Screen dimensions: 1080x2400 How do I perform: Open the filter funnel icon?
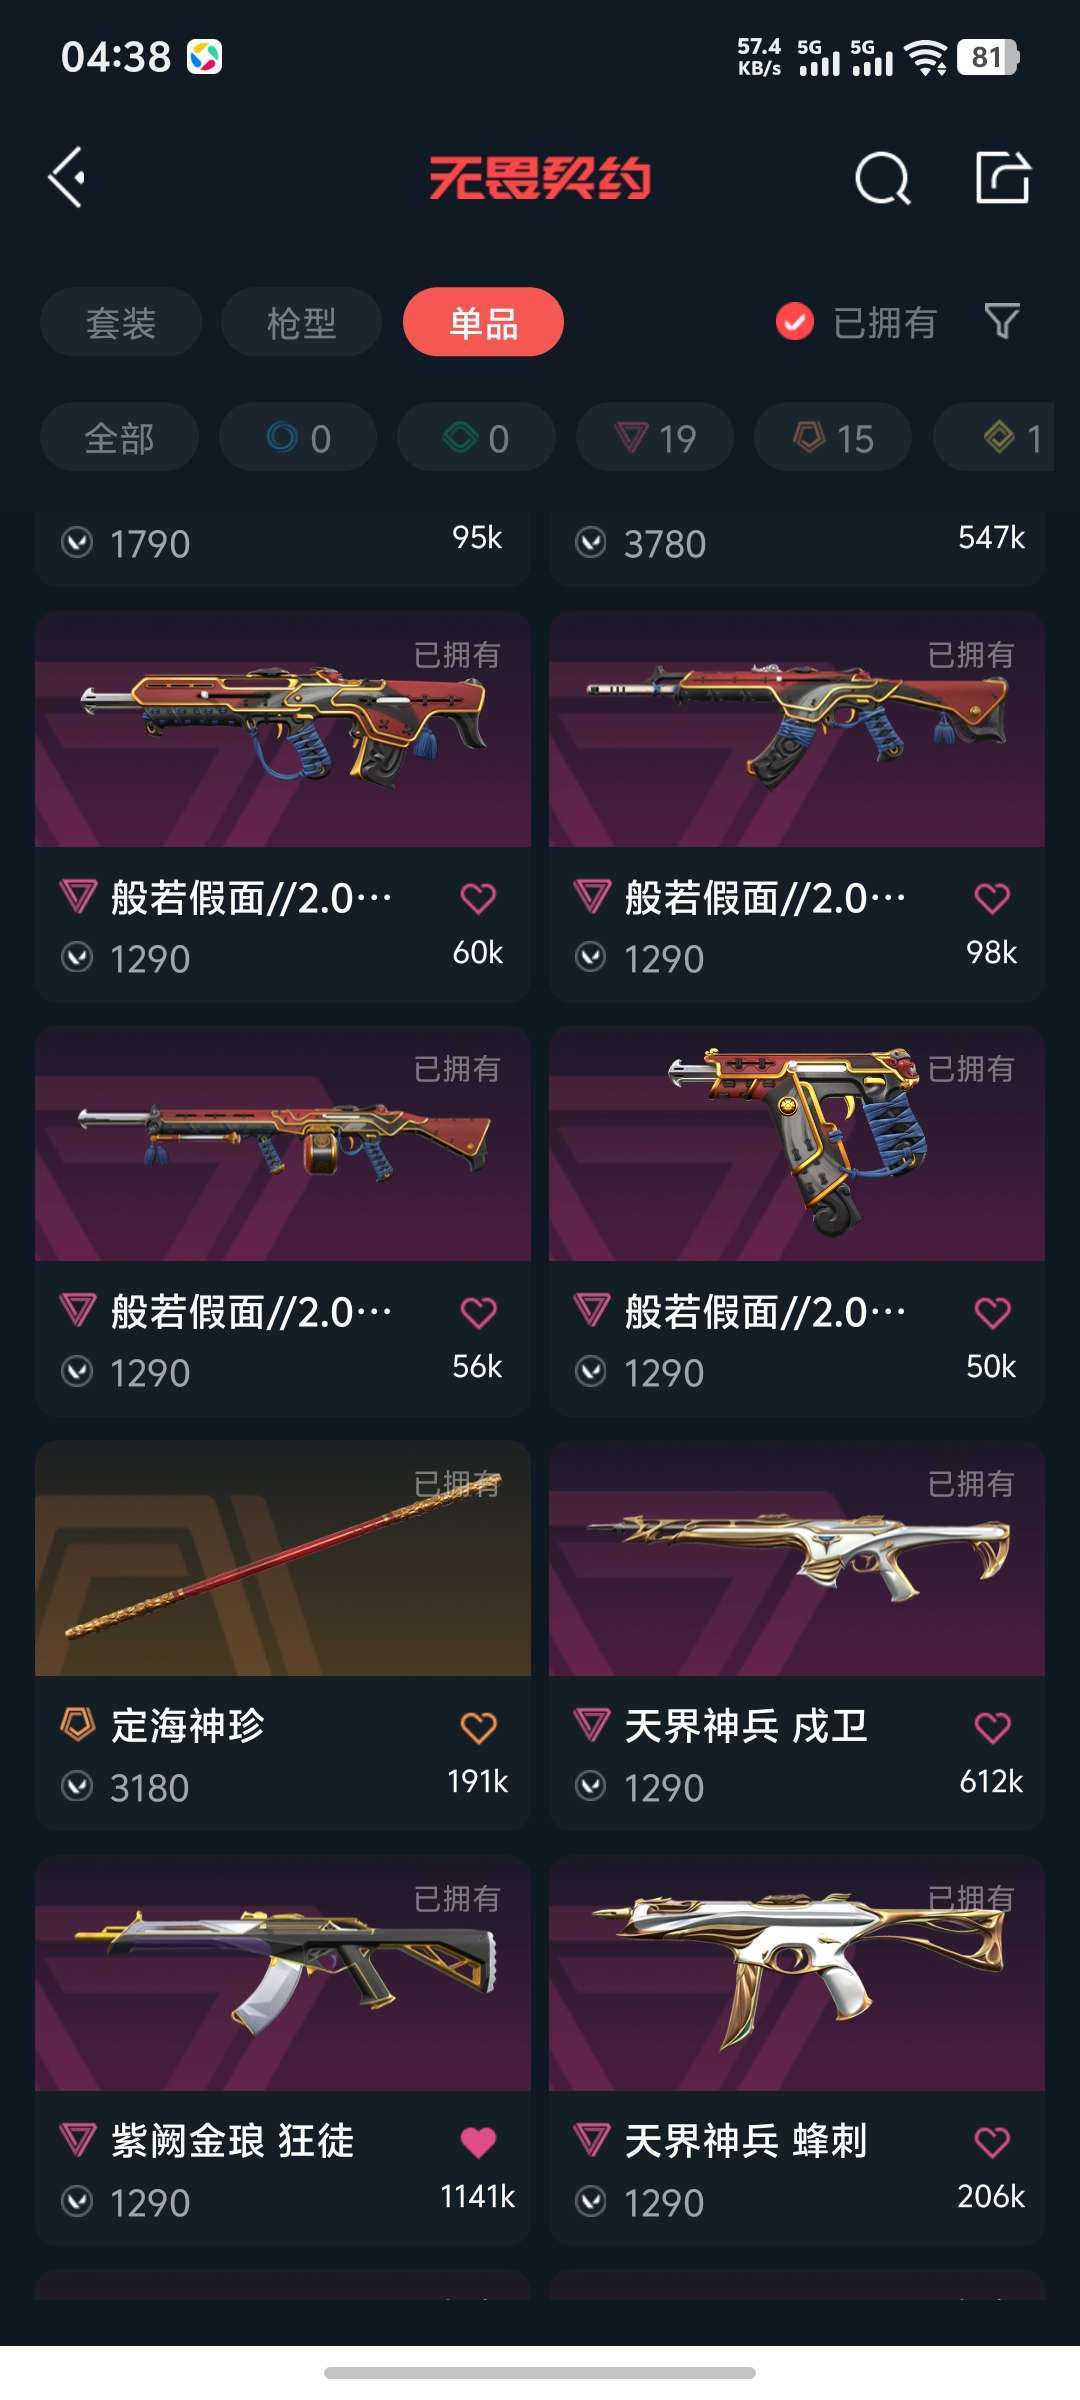pos(1002,321)
